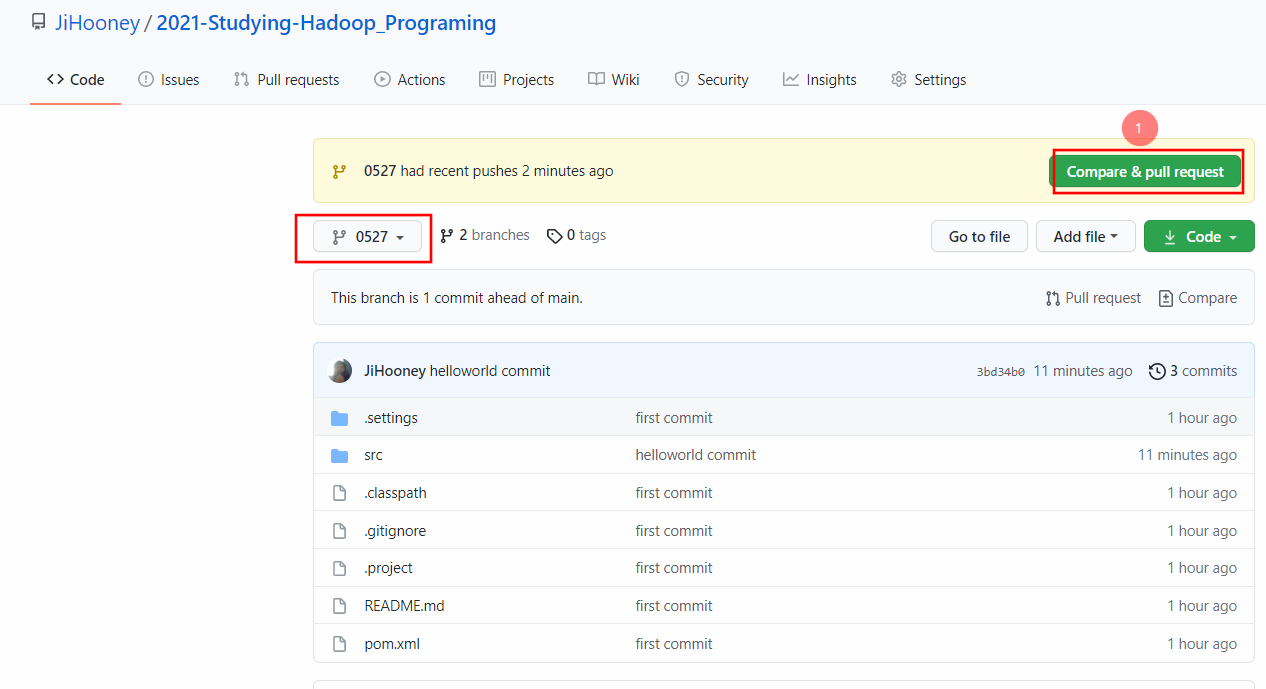
Task: Open the .project file
Action: [x=388, y=568]
